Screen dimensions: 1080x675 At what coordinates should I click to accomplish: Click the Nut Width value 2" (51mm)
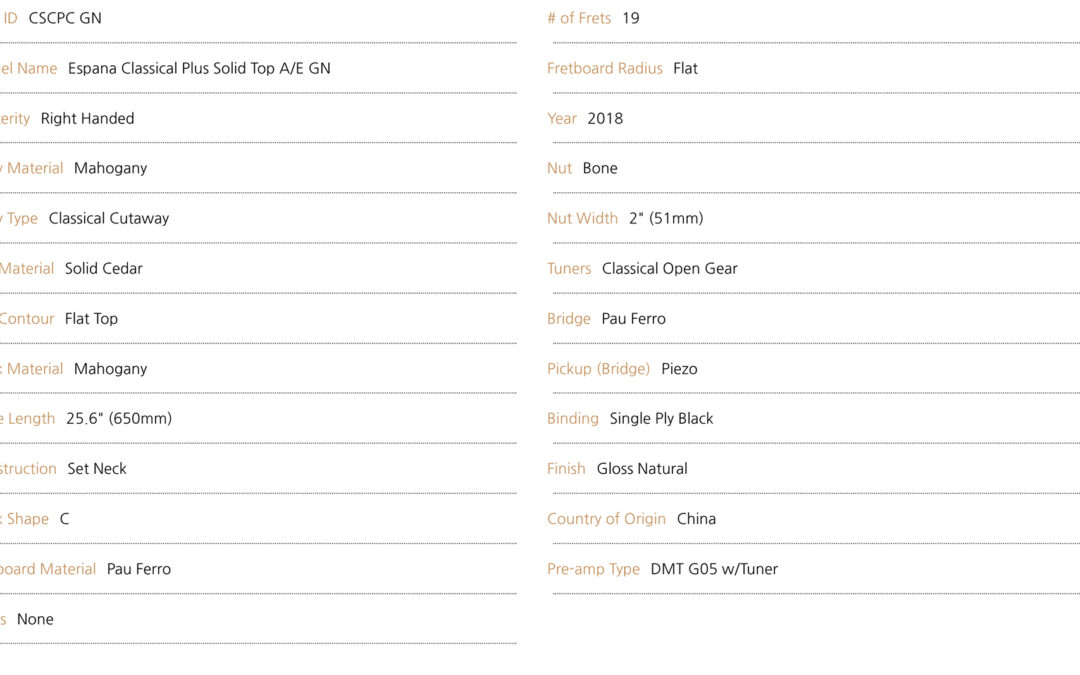[666, 218]
